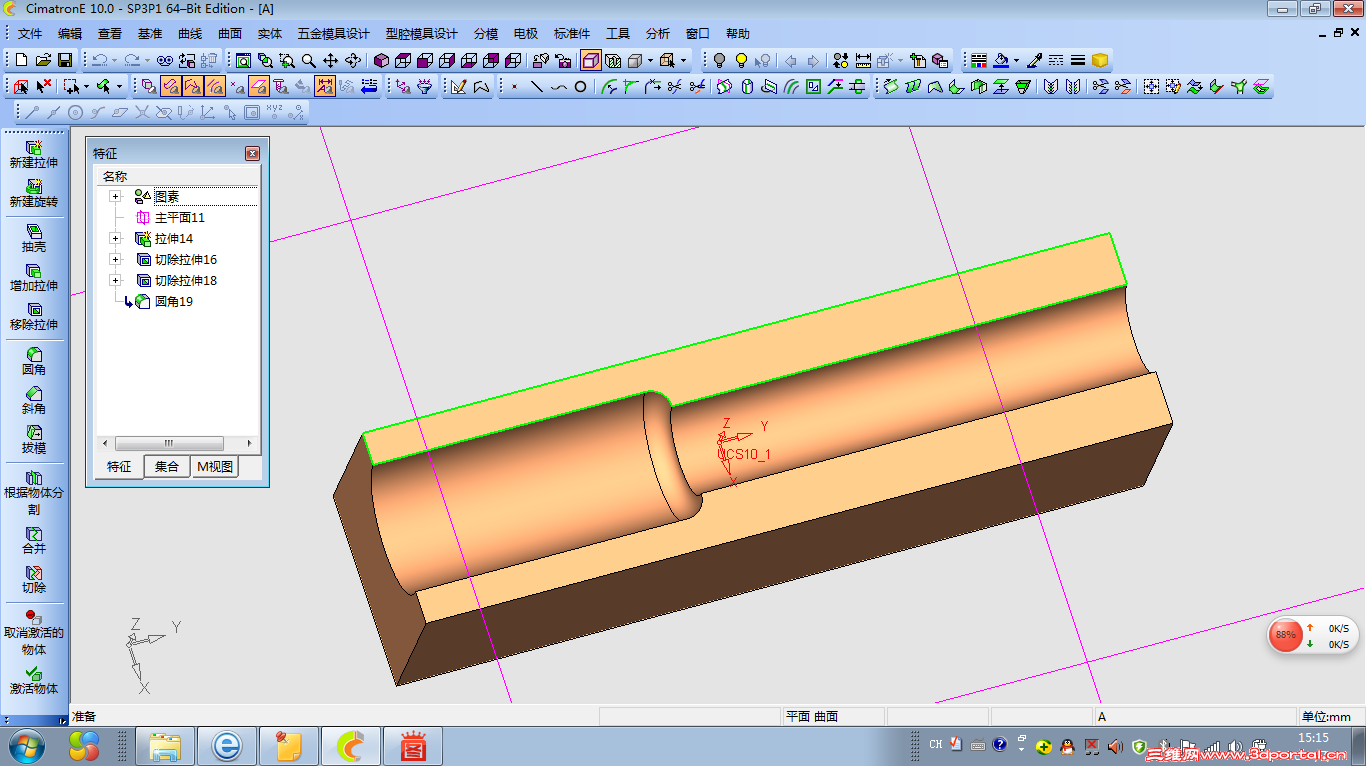Undo the last action

coord(100,60)
